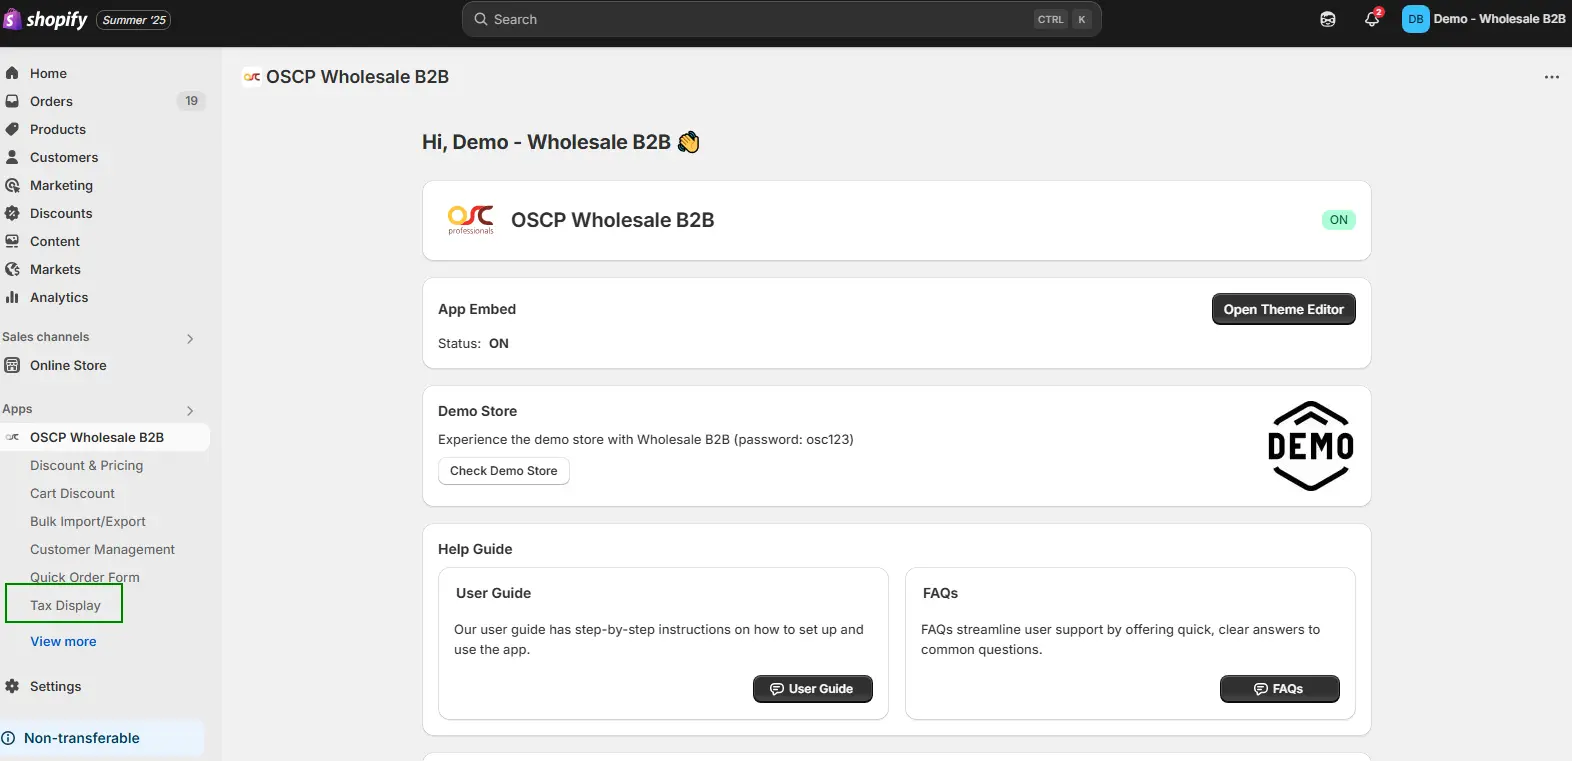This screenshot has width=1572, height=761.
Task: Click the Summer '25 edition badge
Action: [134, 20]
